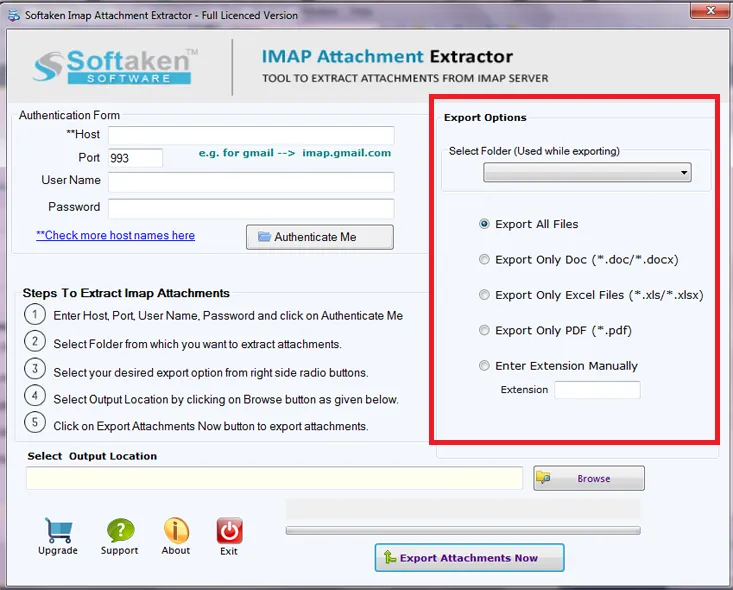Click the Export Options heading
The image size is (733, 590).
point(485,117)
